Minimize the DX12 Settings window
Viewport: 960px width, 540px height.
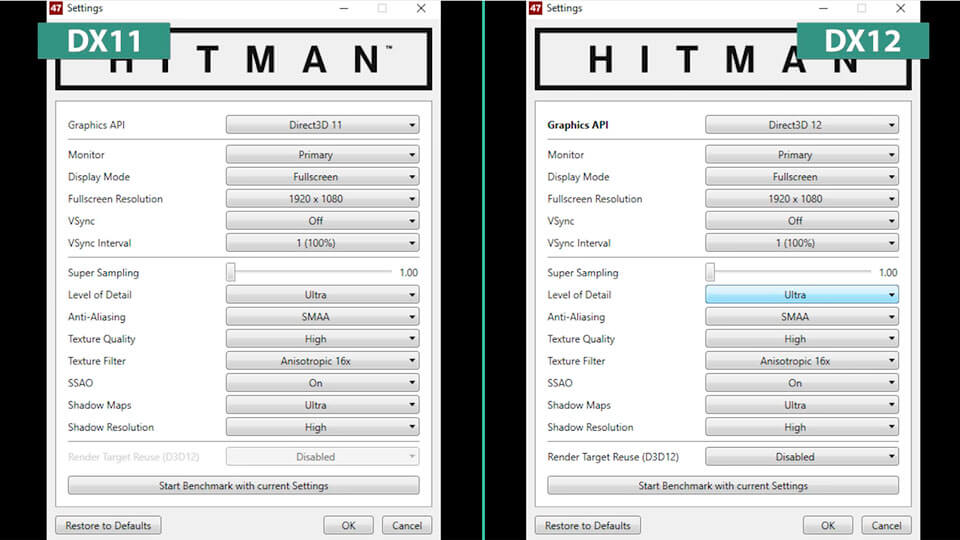coord(823,8)
